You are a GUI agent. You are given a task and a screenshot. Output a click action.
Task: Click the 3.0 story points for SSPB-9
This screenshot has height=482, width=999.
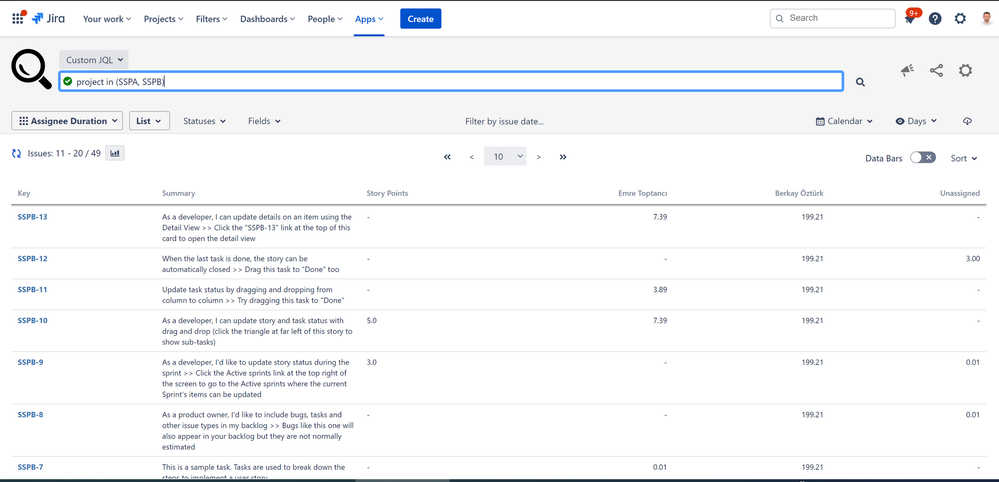[x=372, y=362]
